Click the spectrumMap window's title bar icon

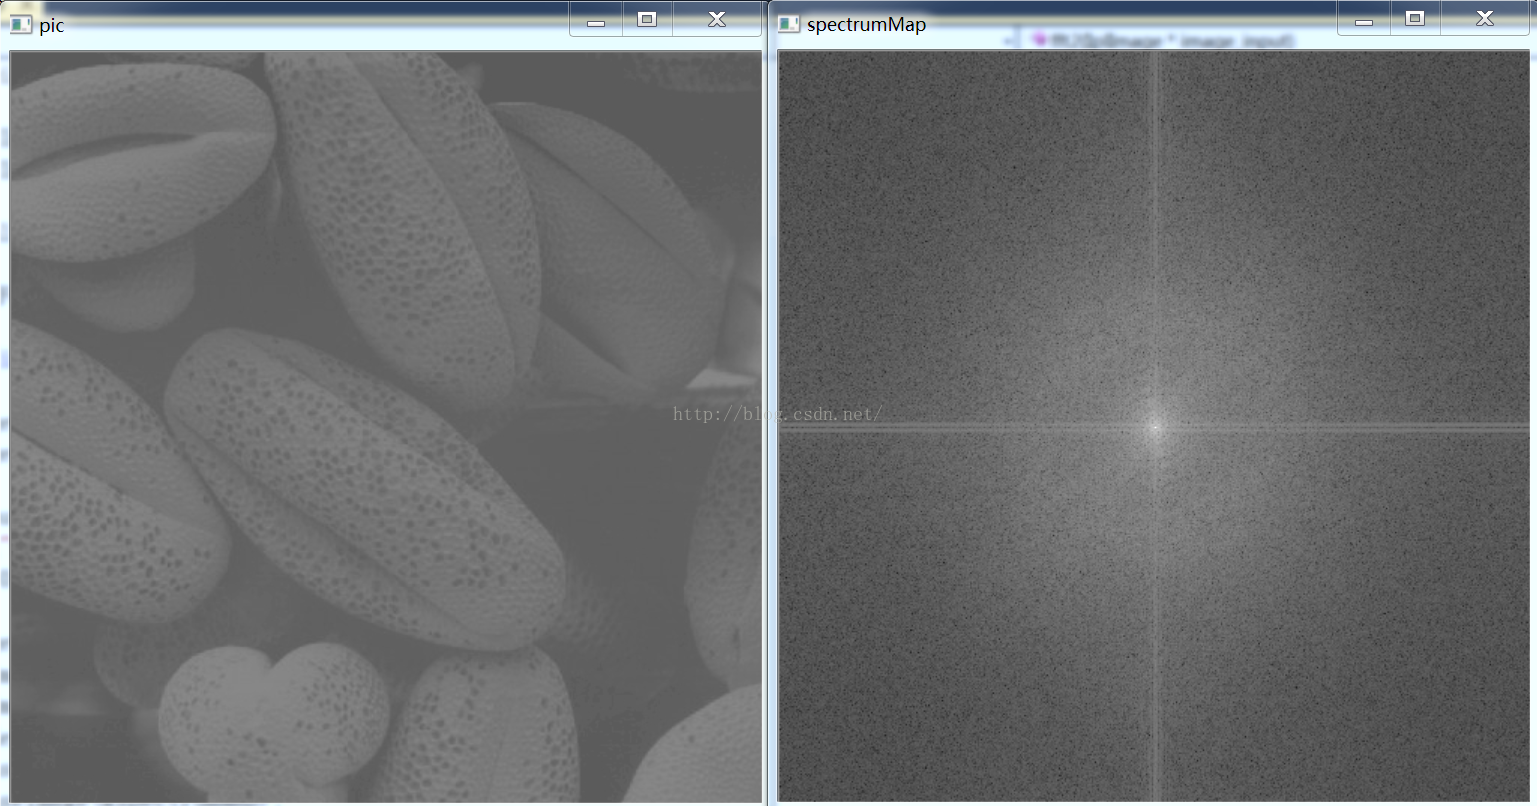tap(789, 24)
